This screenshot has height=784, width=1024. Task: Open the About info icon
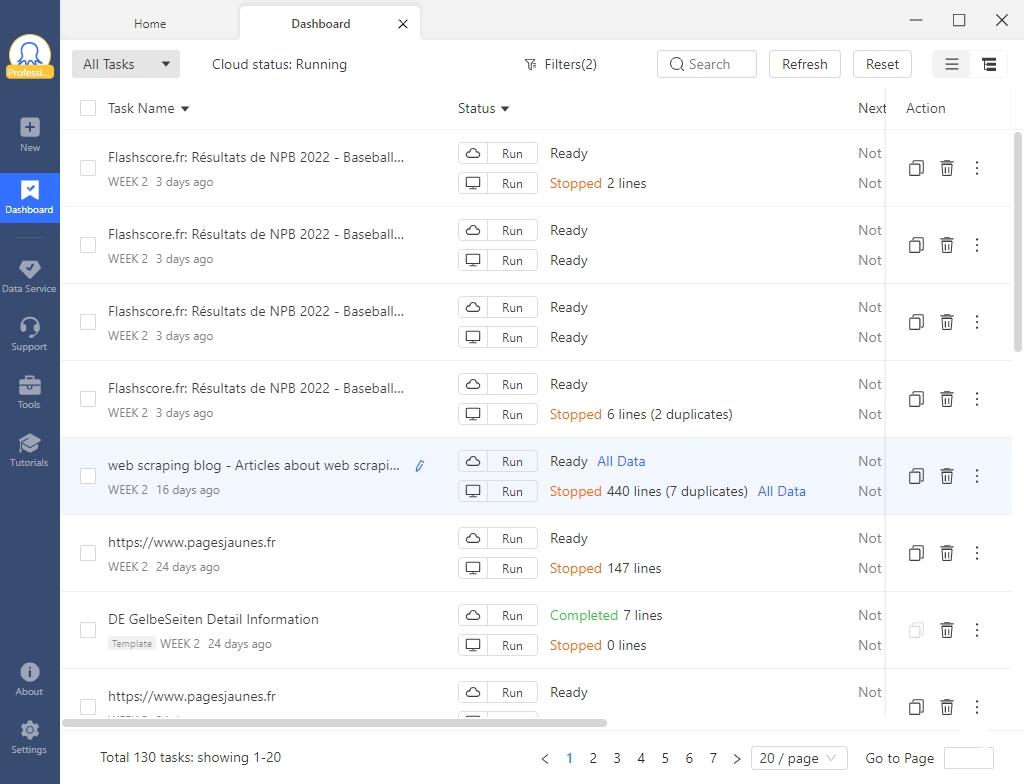29,679
